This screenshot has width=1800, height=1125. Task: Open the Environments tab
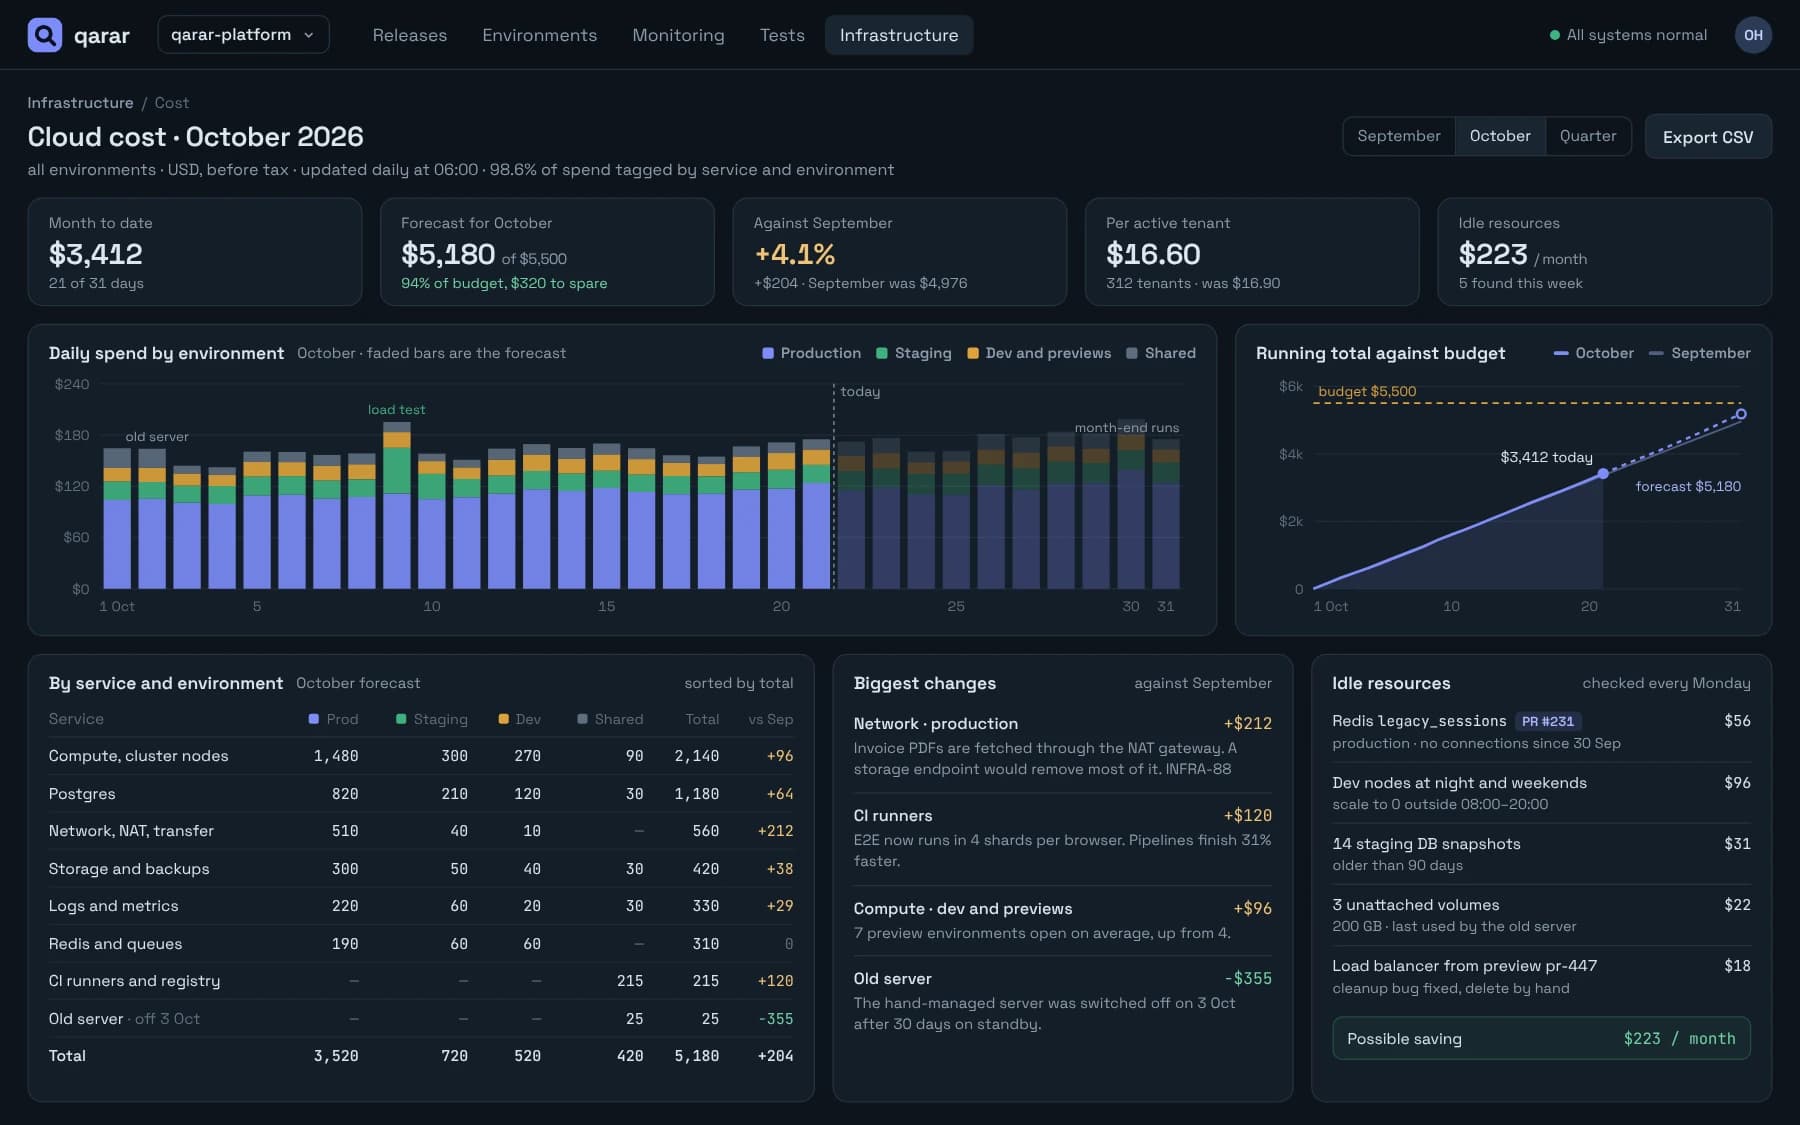(539, 35)
